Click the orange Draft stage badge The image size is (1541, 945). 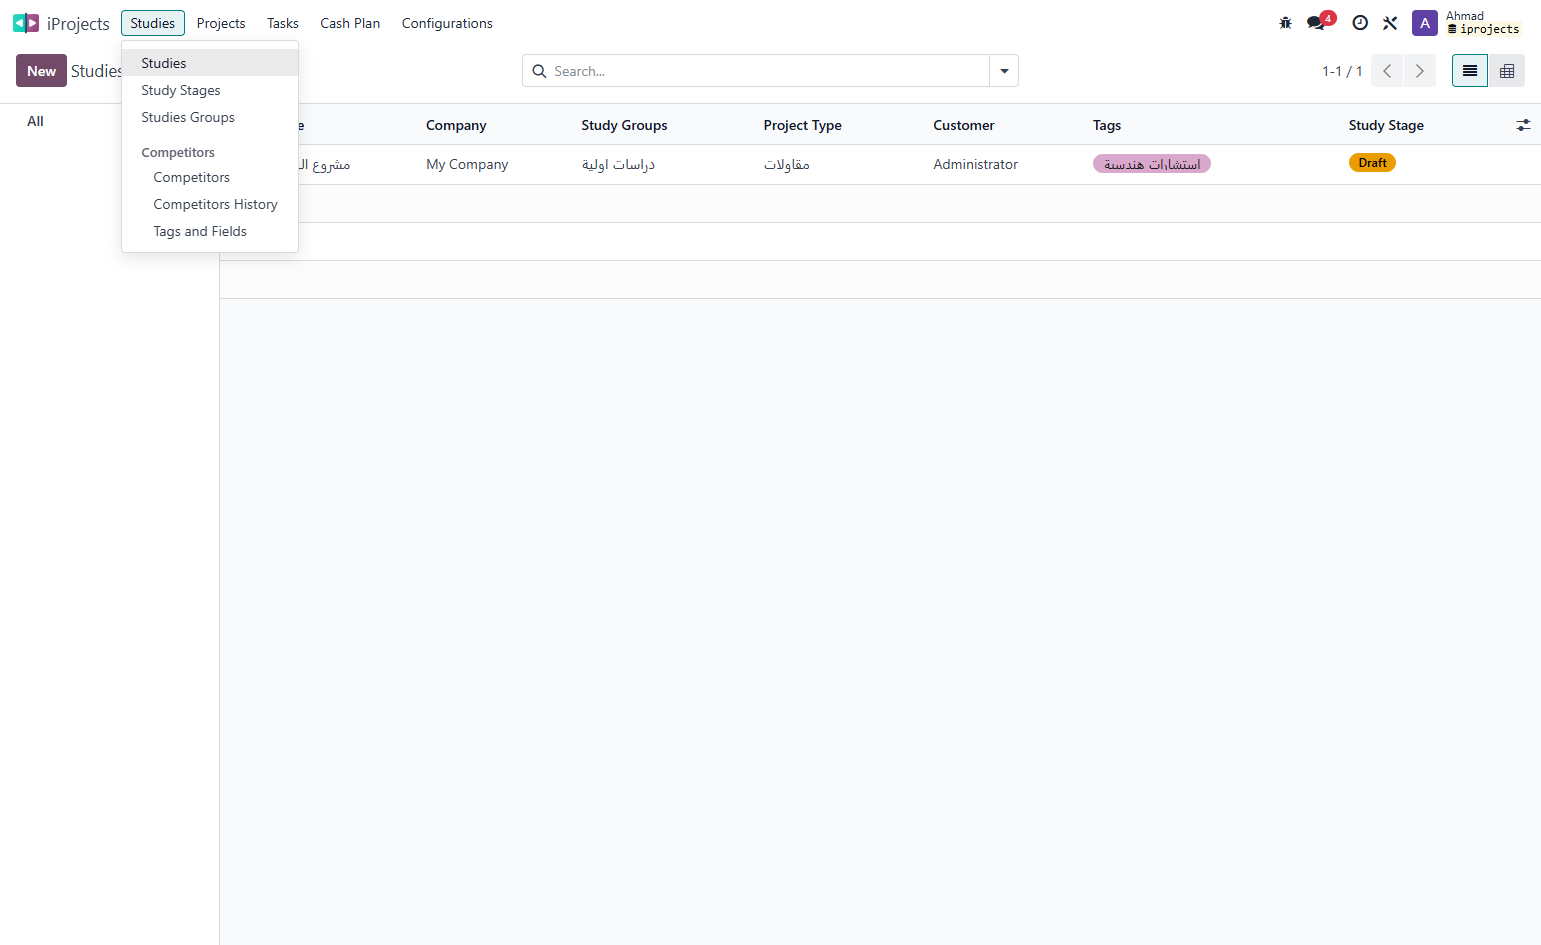click(x=1372, y=163)
